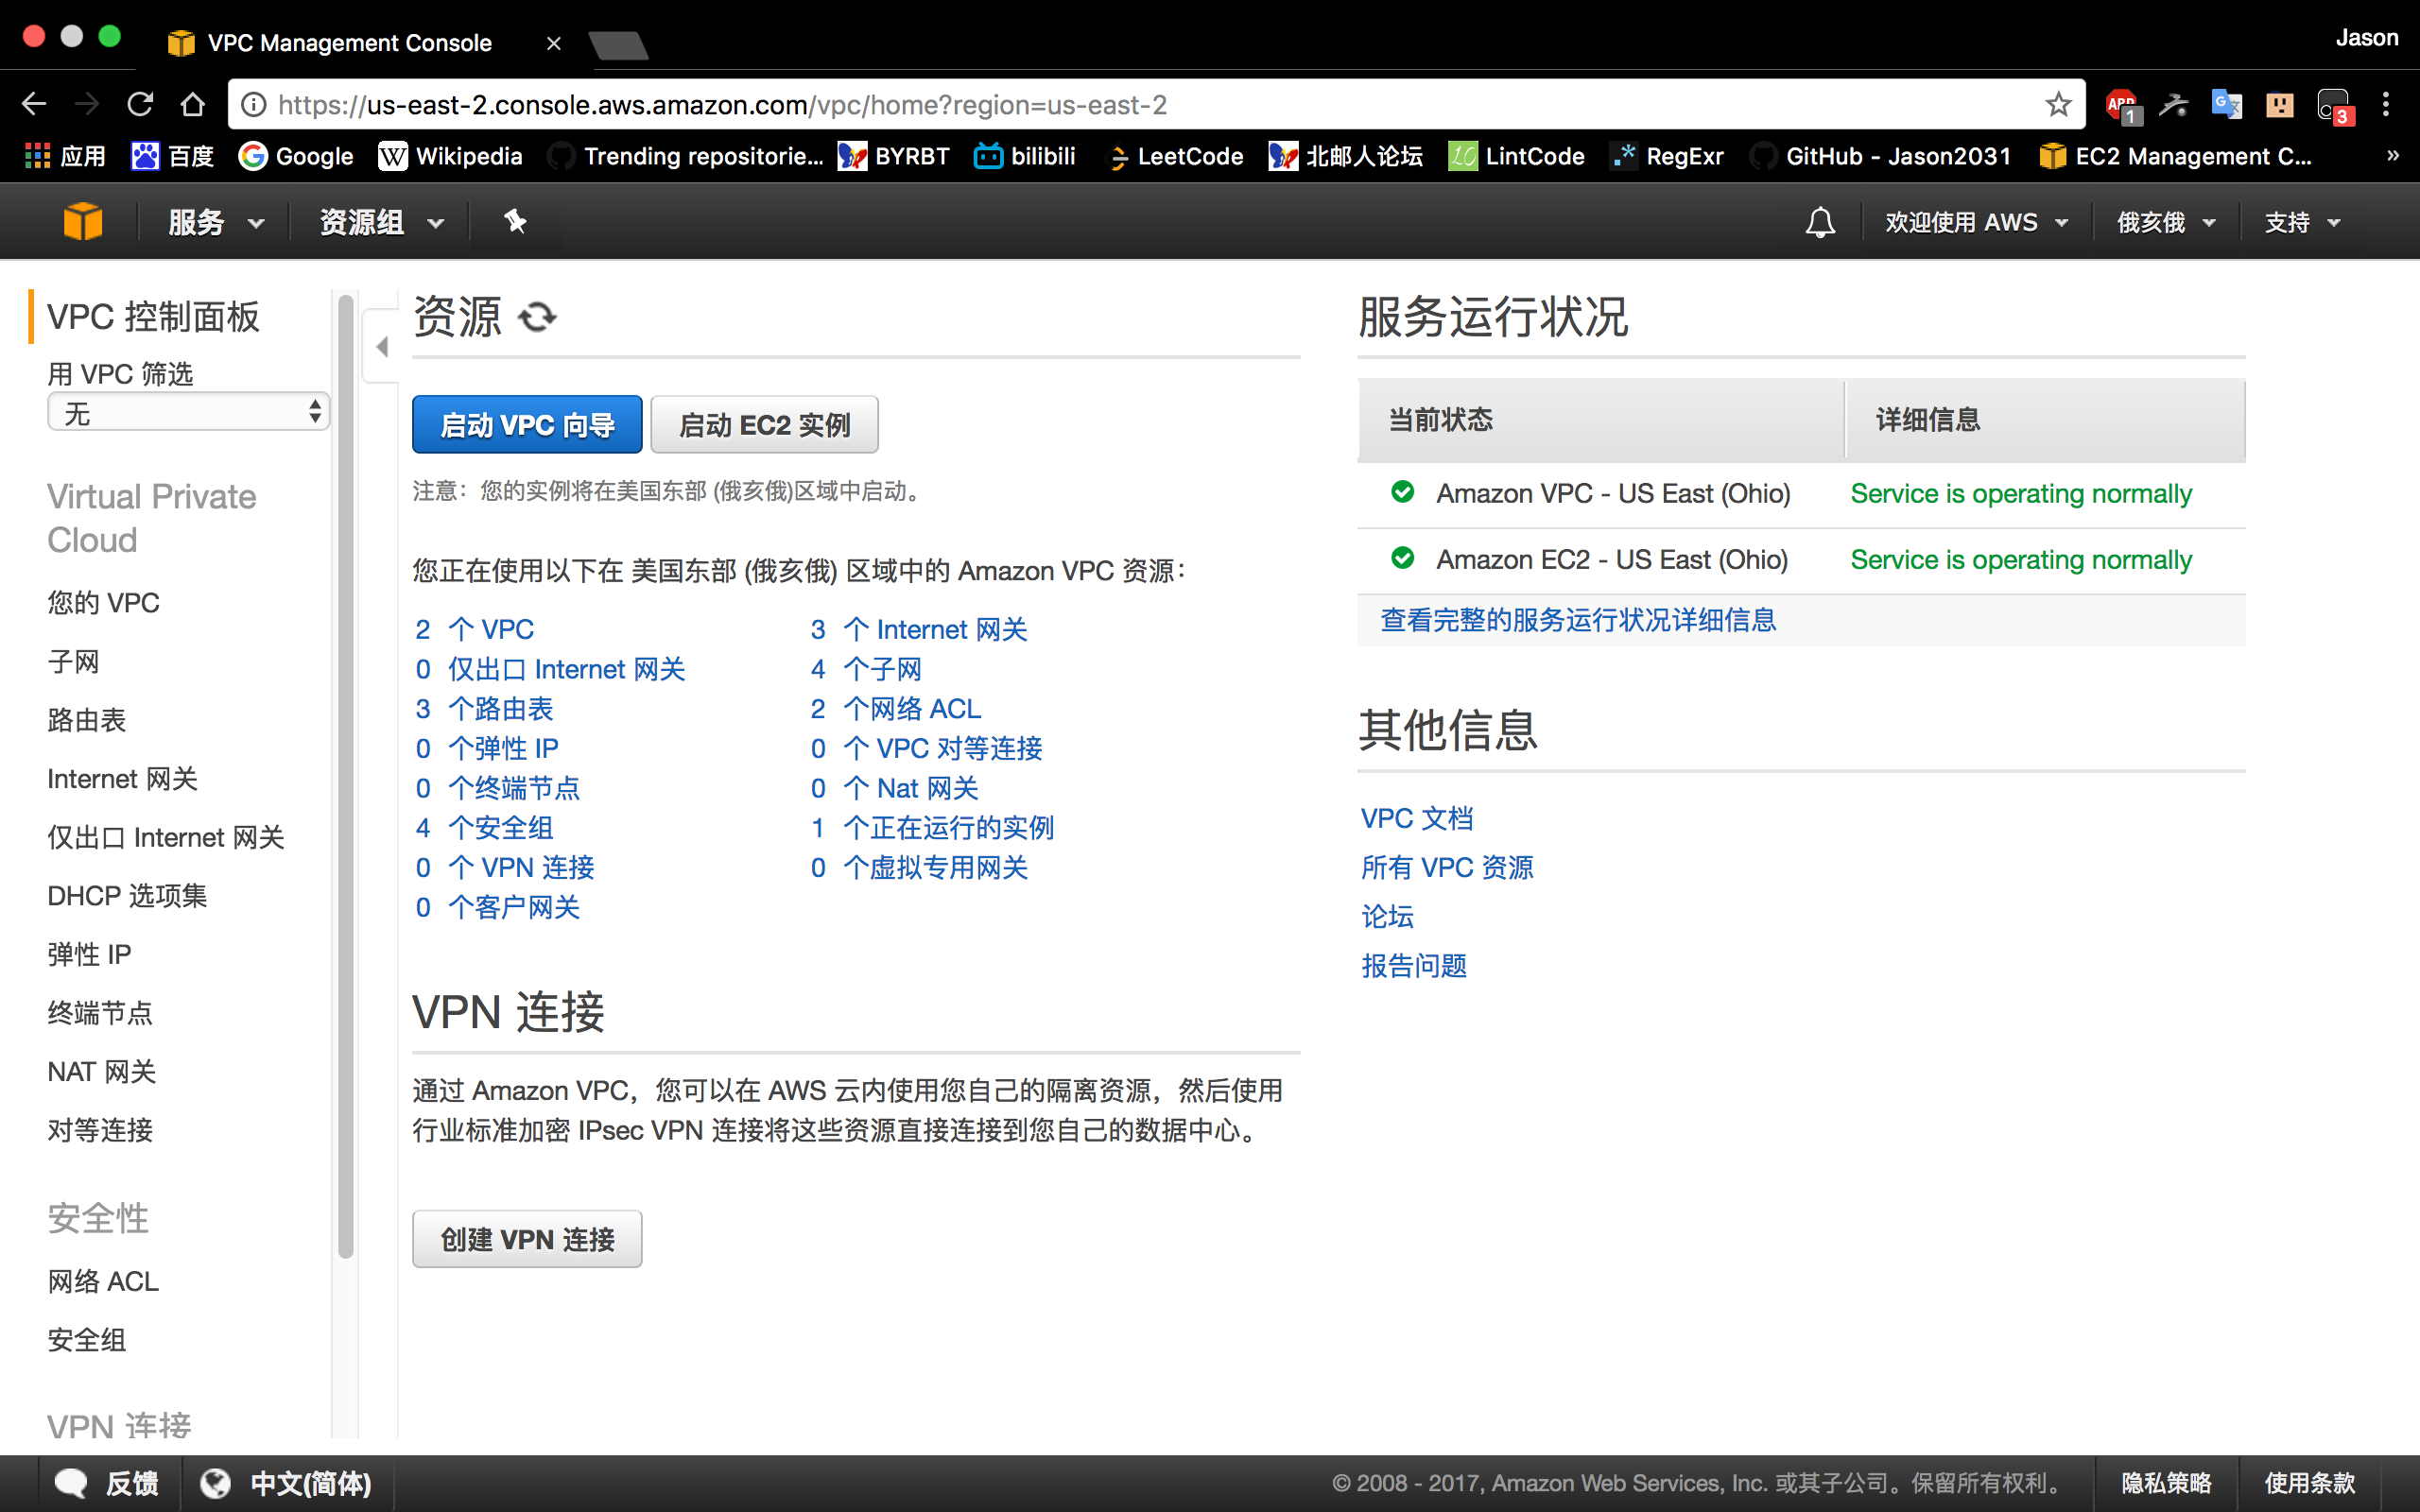Click the 隐私策略 footer link
Viewport: 2420px width, 1512px height.
click(x=2166, y=1483)
